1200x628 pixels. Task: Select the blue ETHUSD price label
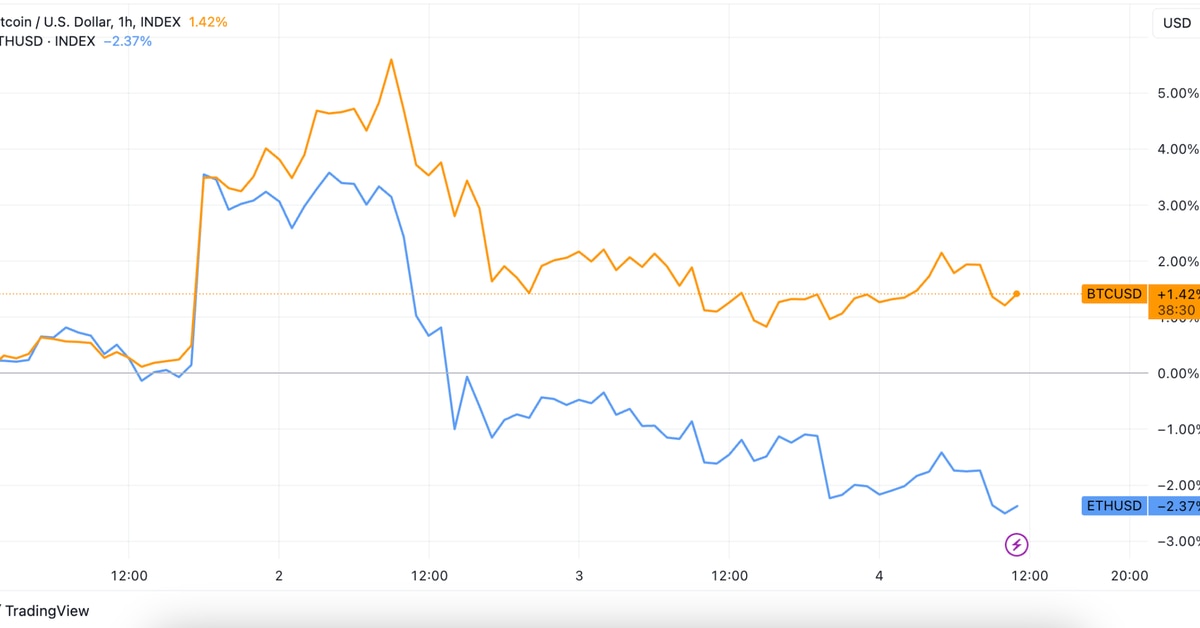pos(1114,506)
